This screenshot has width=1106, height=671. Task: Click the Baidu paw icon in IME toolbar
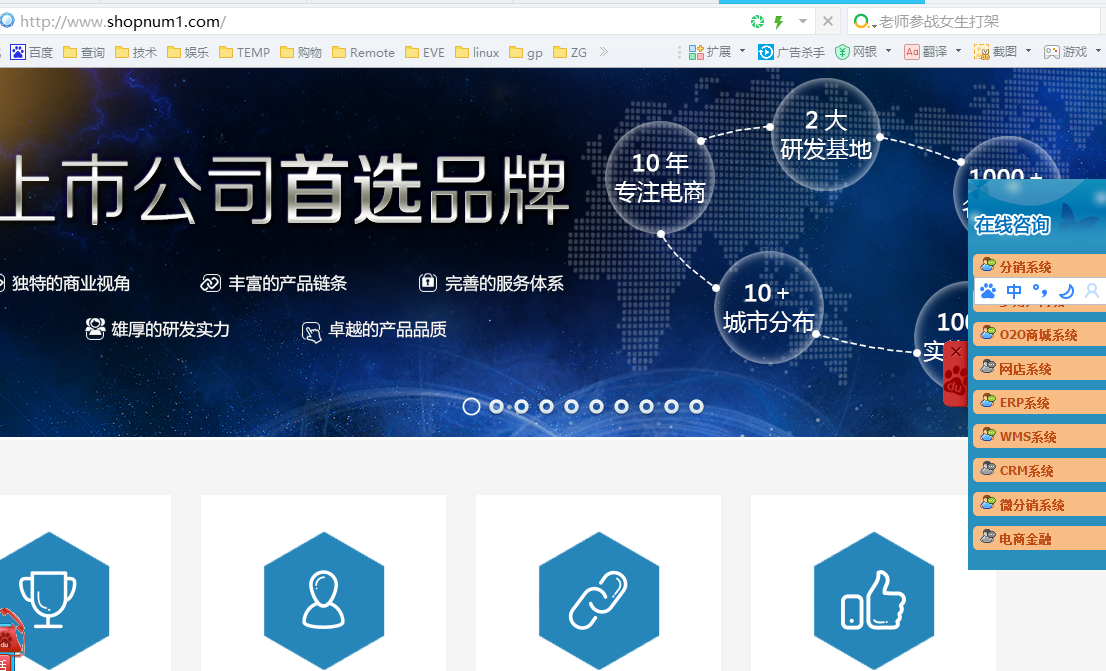pos(988,291)
